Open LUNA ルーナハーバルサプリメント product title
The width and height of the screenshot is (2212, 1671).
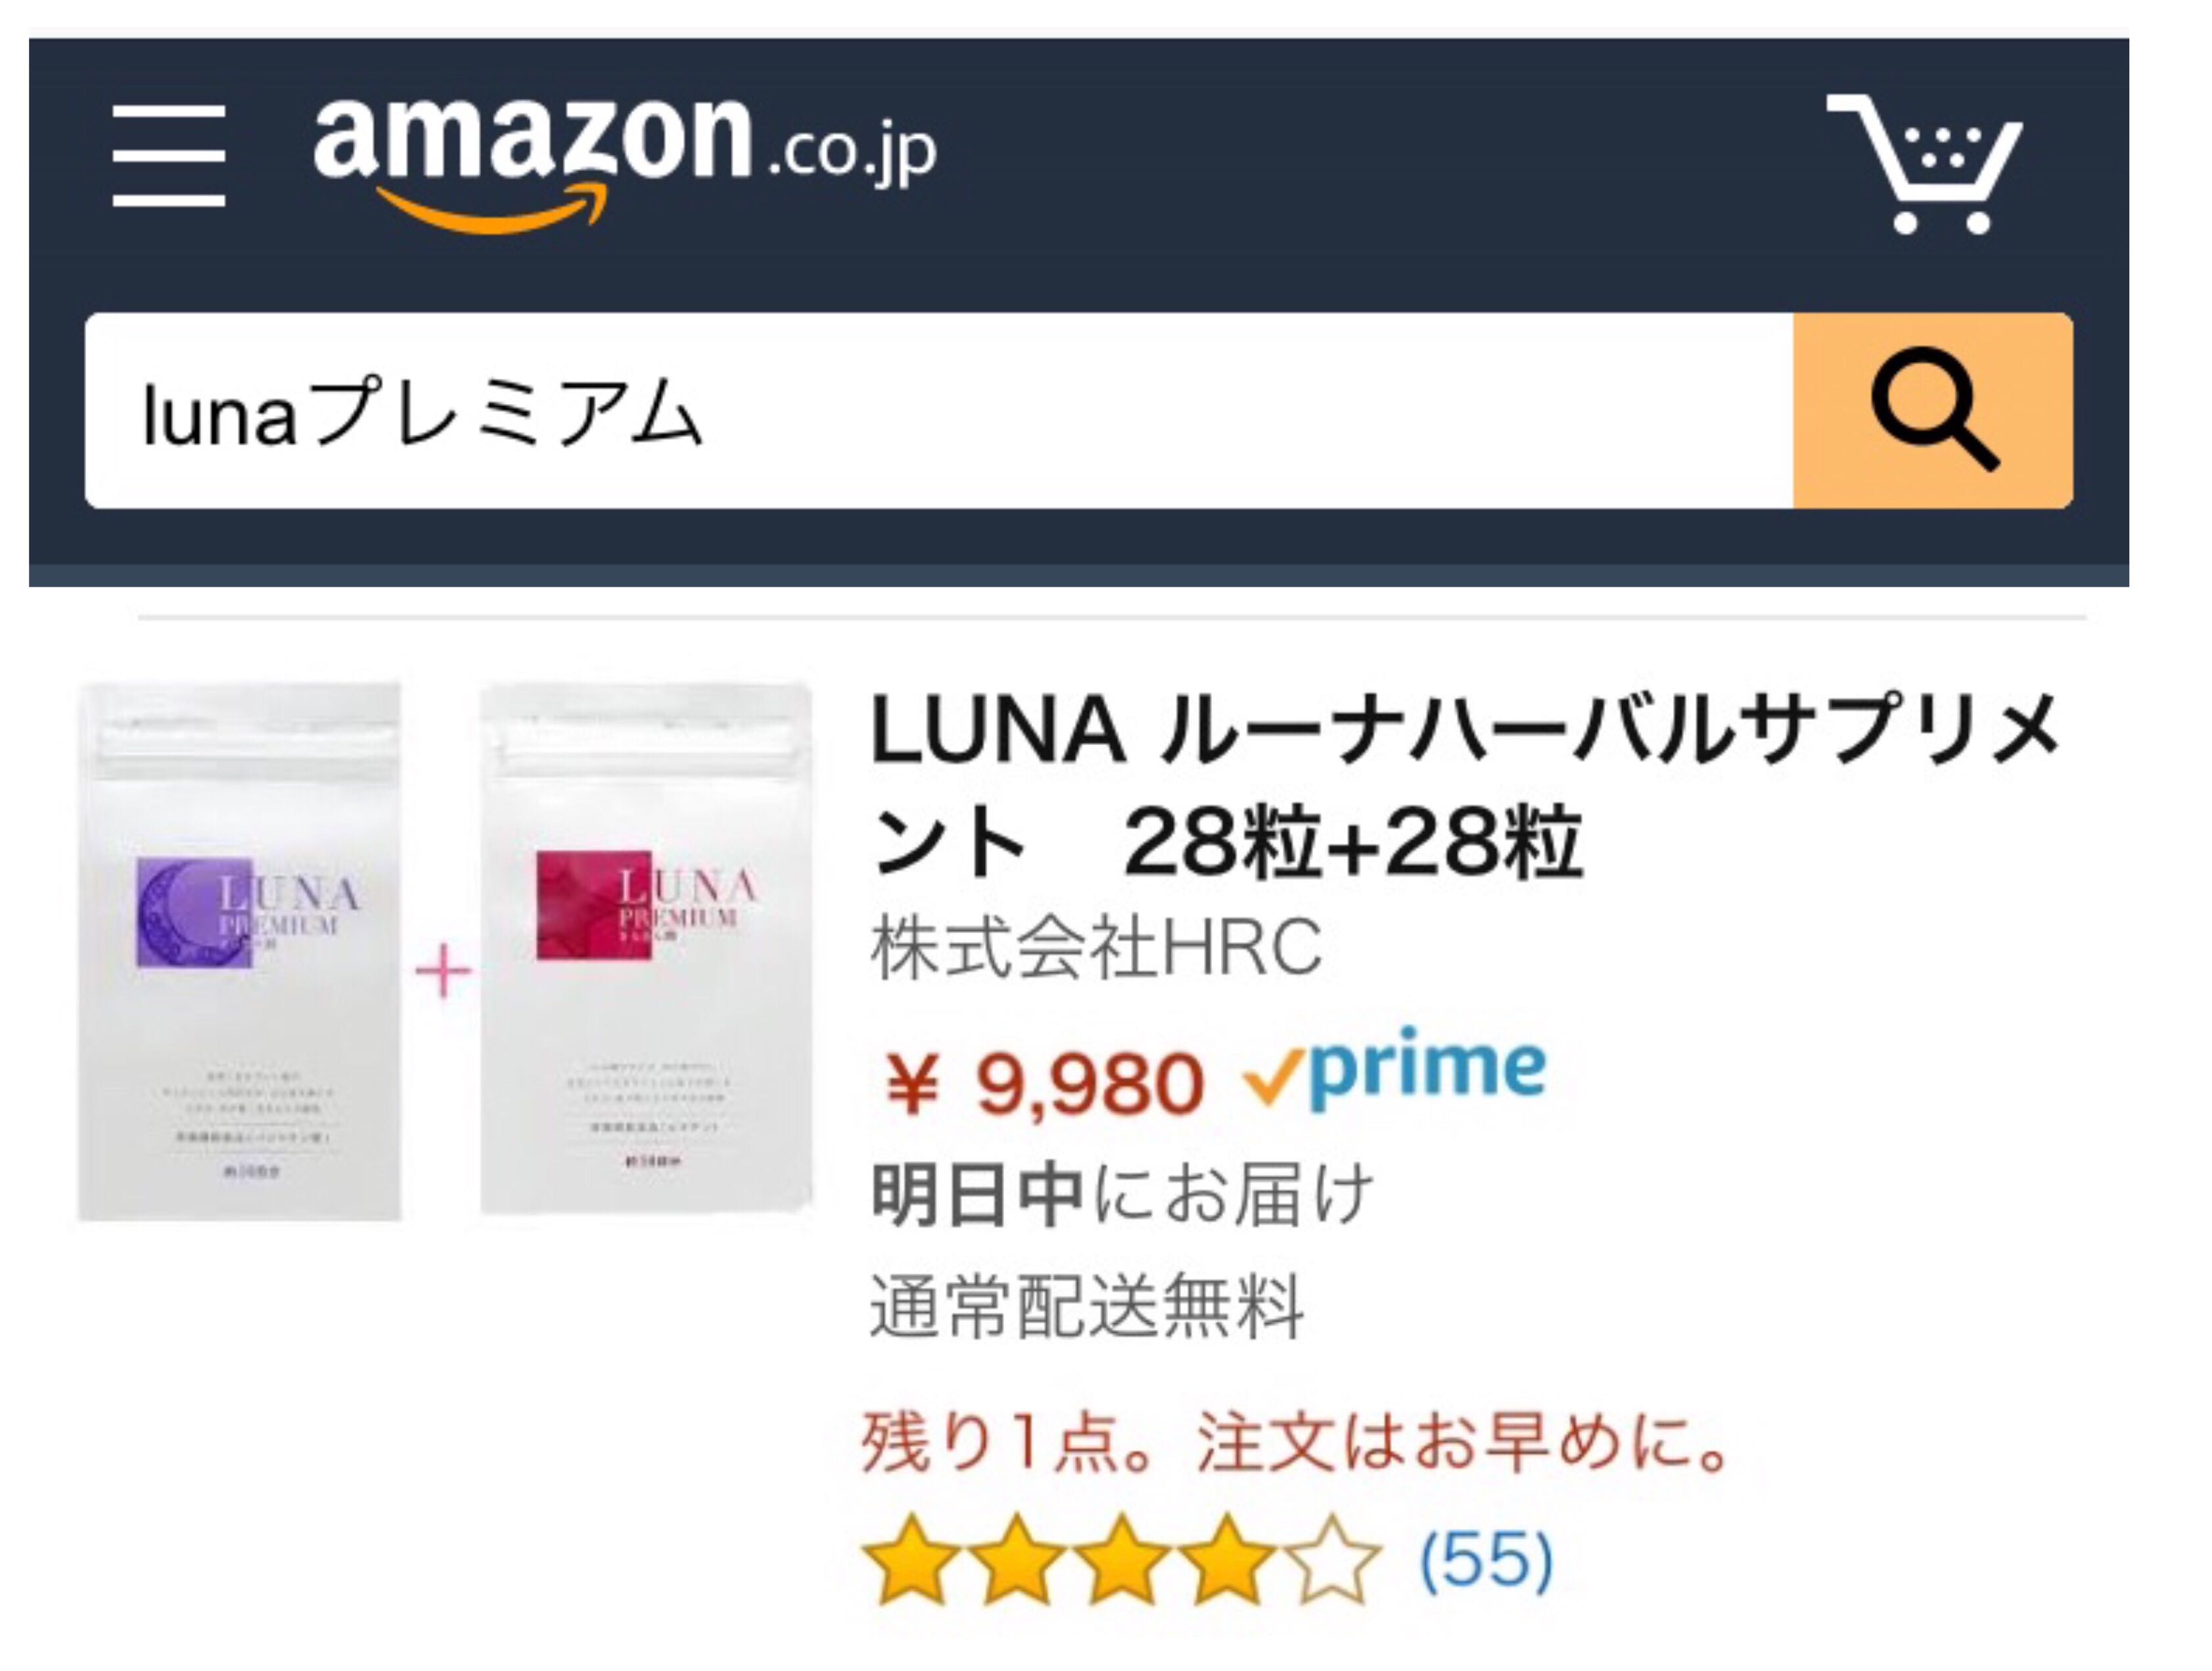point(1466,786)
